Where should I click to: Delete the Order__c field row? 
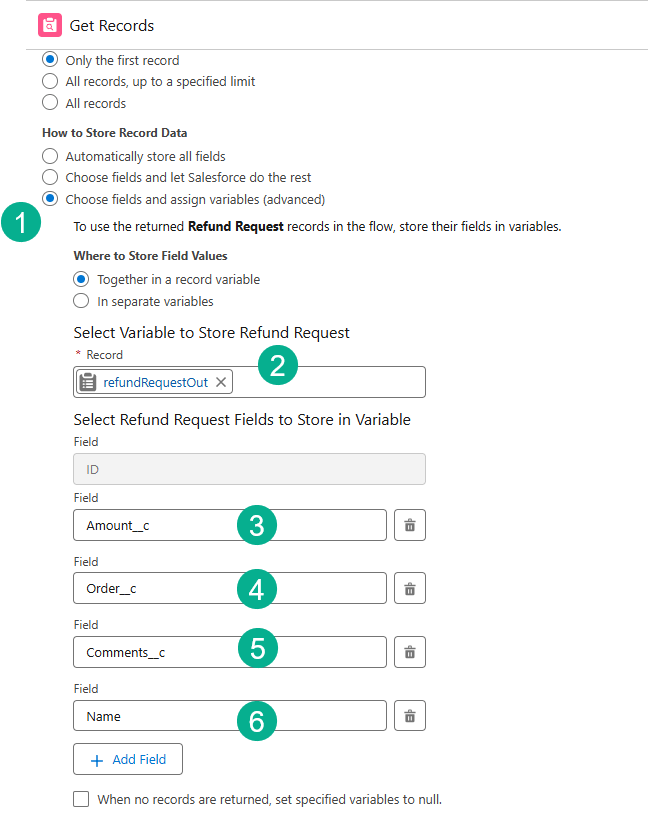409,588
